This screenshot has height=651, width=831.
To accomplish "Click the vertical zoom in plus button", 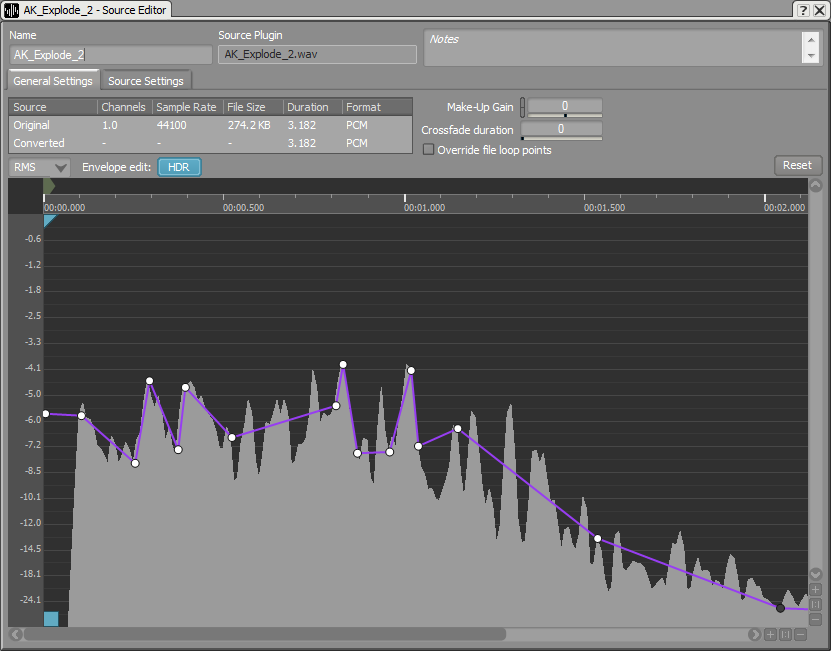I will [x=816, y=590].
